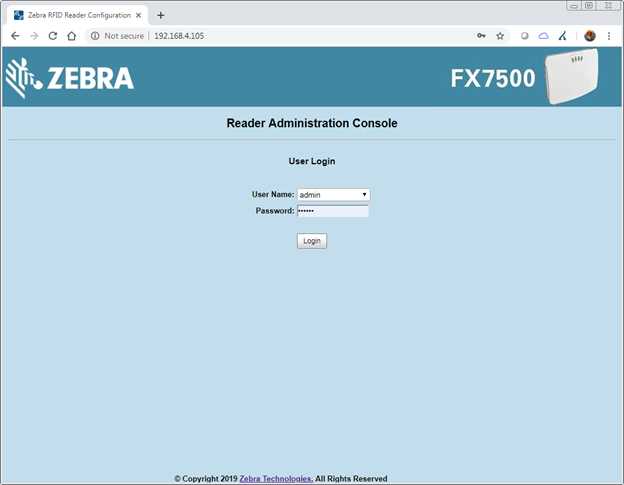This screenshot has width=624, height=485.
Task: Click the FX7500 model title text
Action: click(x=493, y=78)
